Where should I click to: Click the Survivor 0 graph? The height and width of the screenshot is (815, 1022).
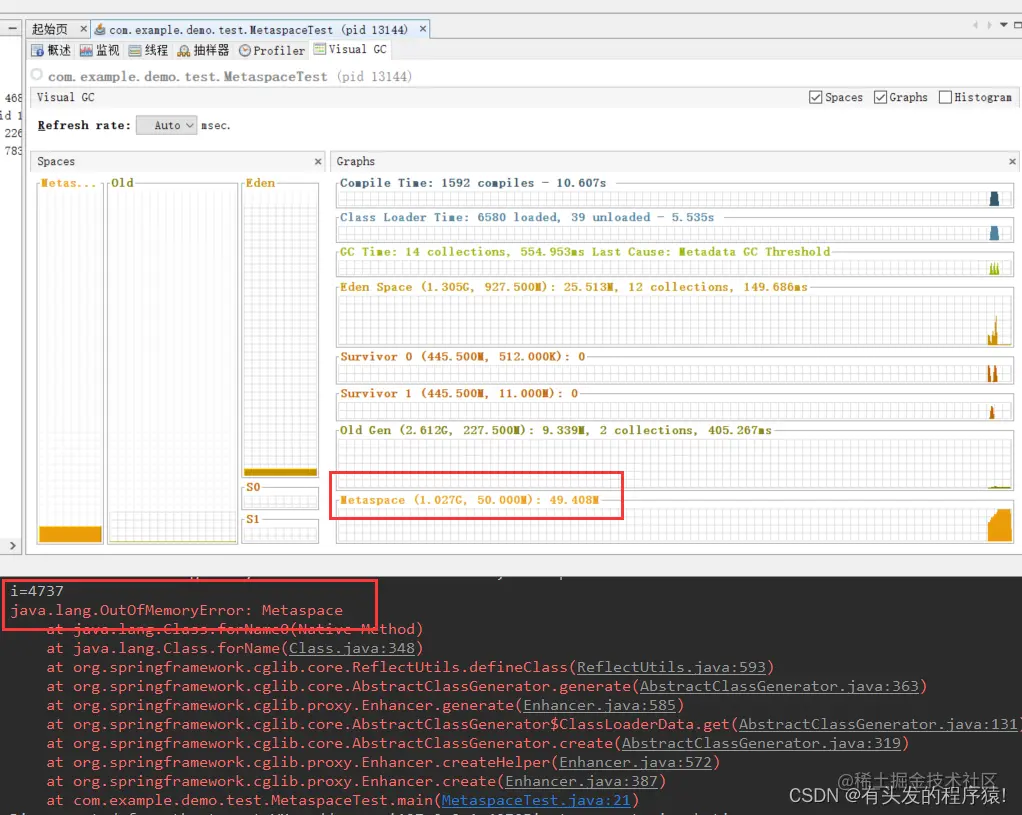(675, 374)
